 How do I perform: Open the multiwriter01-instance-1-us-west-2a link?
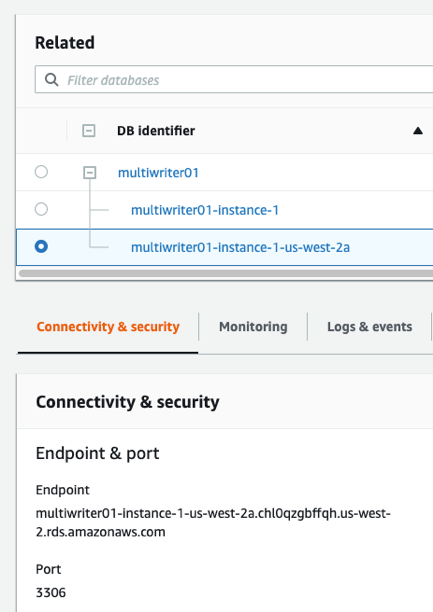tap(240, 247)
